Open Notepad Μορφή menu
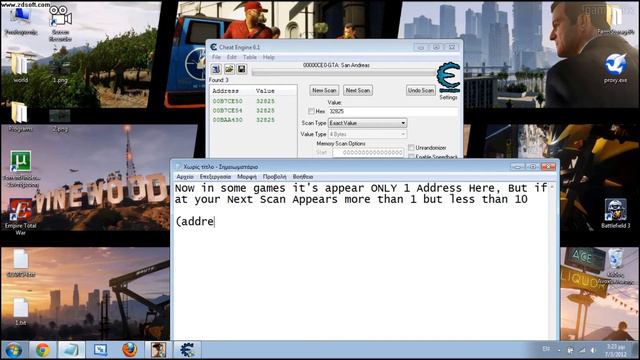 247,177
